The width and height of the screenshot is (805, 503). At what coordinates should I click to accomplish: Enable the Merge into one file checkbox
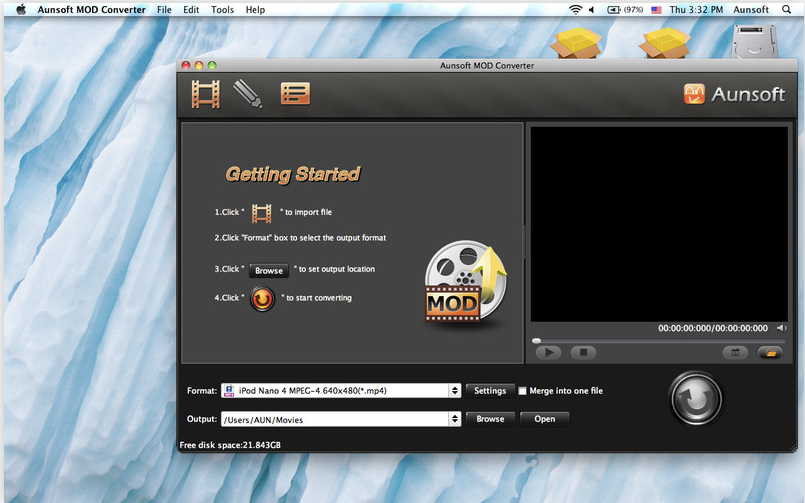pyautogui.click(x=522, y=391)
